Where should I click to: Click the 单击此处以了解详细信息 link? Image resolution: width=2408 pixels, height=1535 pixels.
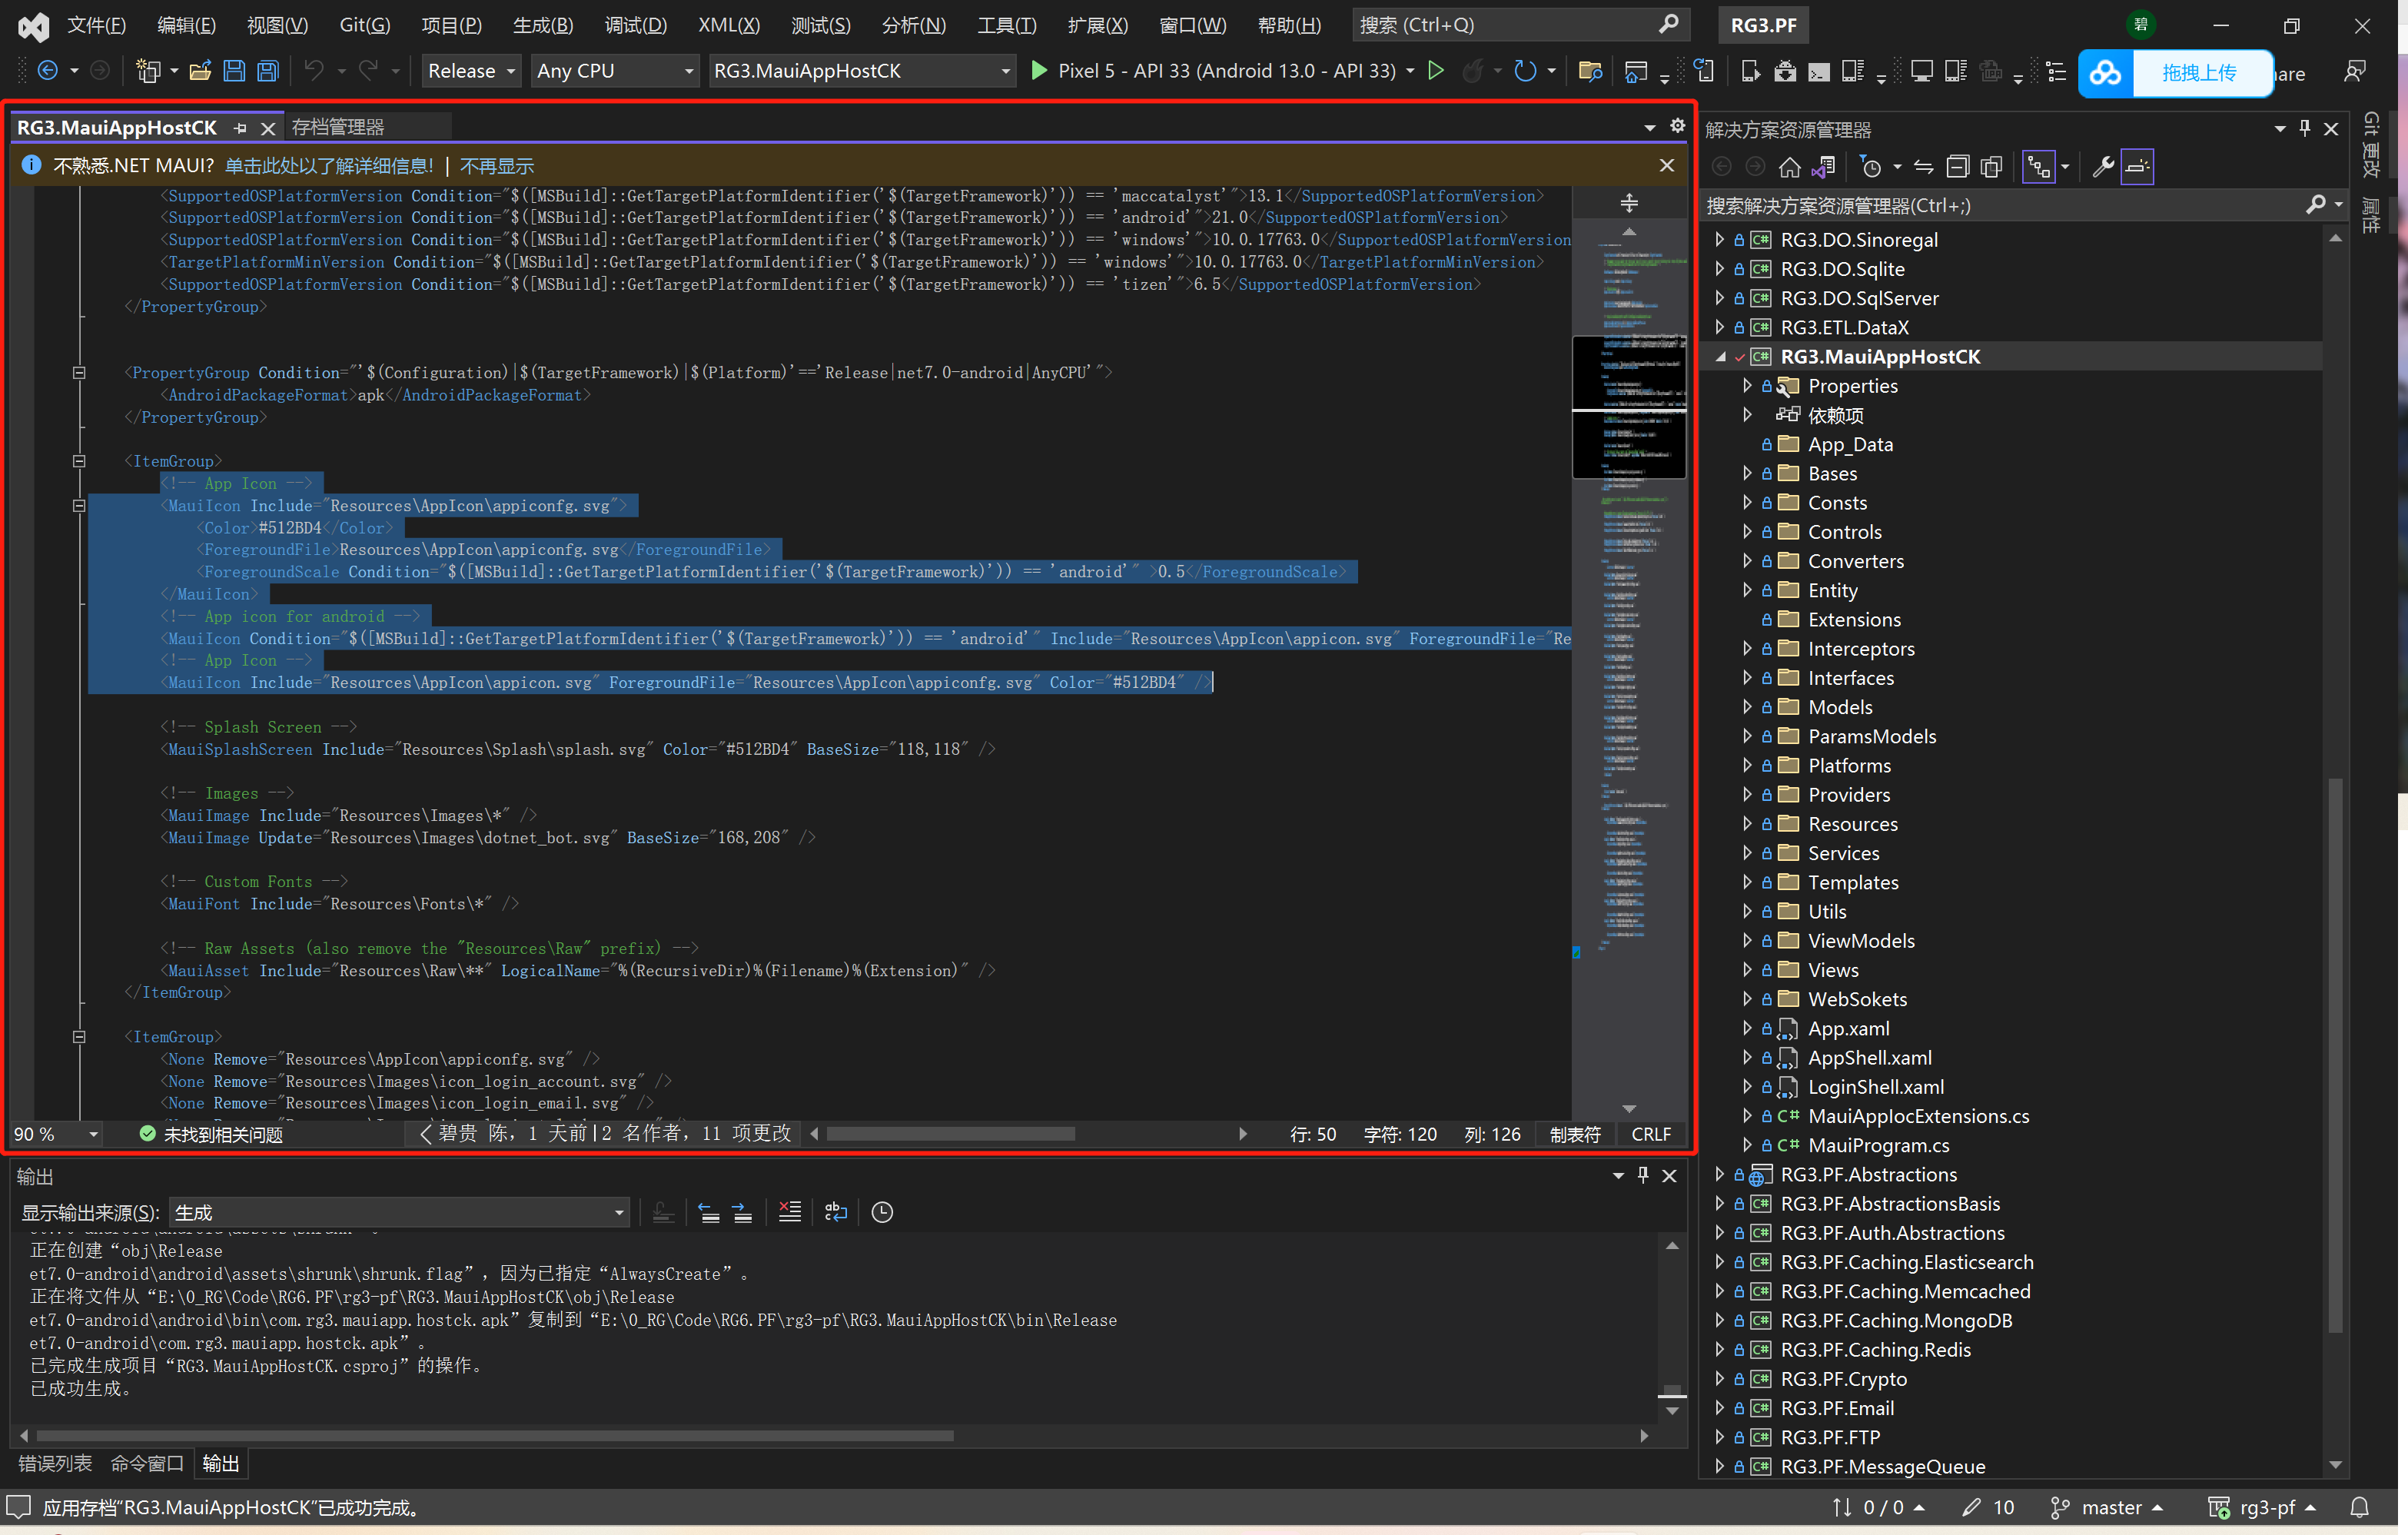point(329,166)
